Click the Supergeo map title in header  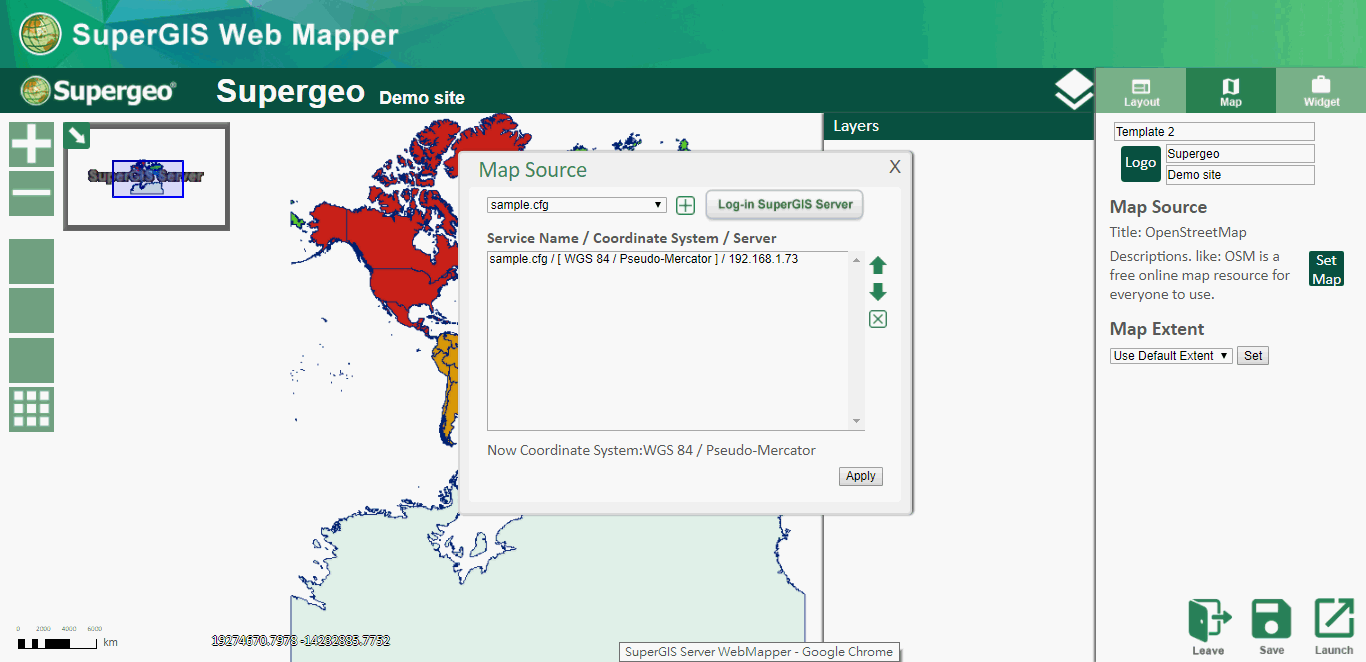coord(290,91)
